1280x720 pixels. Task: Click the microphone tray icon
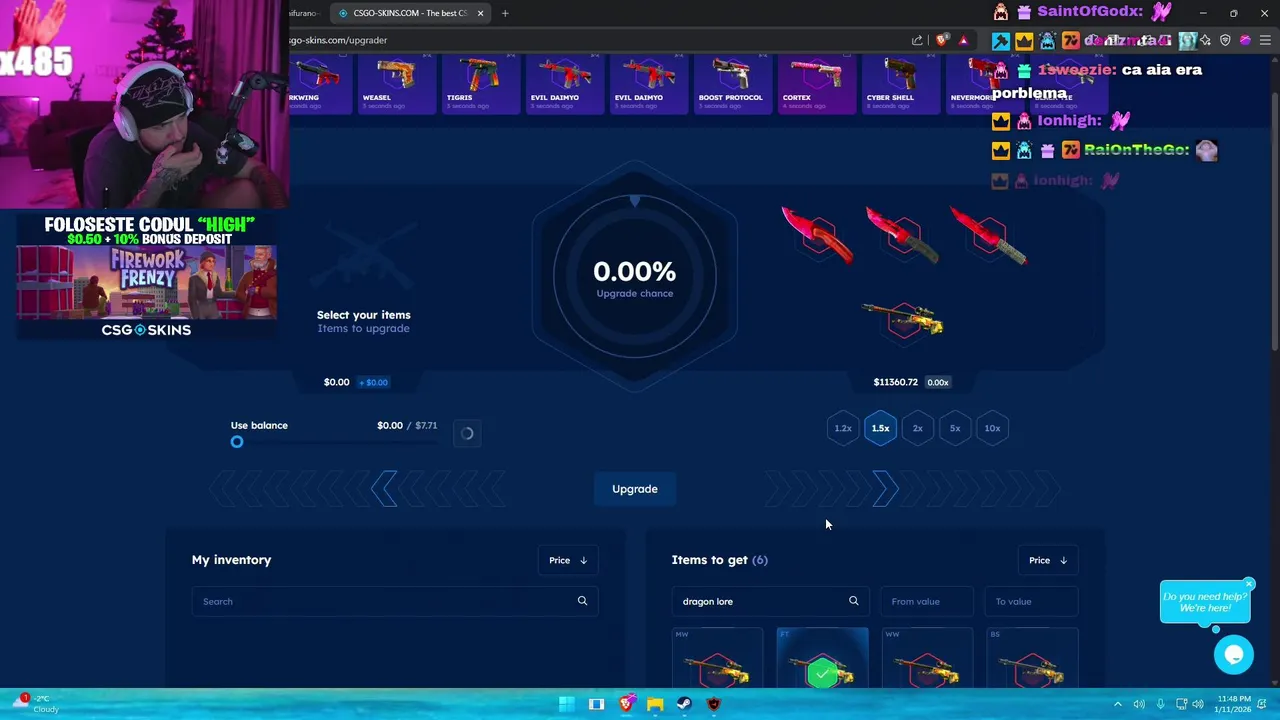point(1160,704)
